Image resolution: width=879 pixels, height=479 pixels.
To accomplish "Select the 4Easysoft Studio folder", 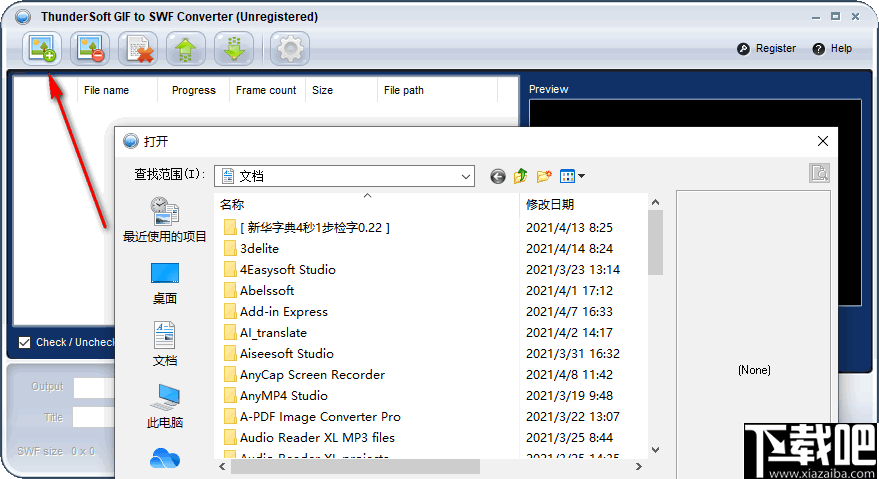I will 280,270.
